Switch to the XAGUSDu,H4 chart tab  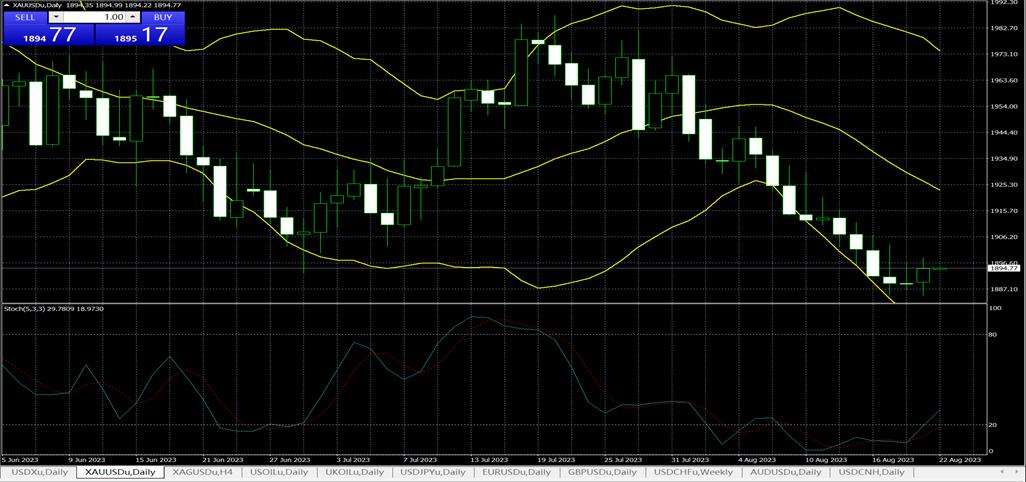click(203, 472)
